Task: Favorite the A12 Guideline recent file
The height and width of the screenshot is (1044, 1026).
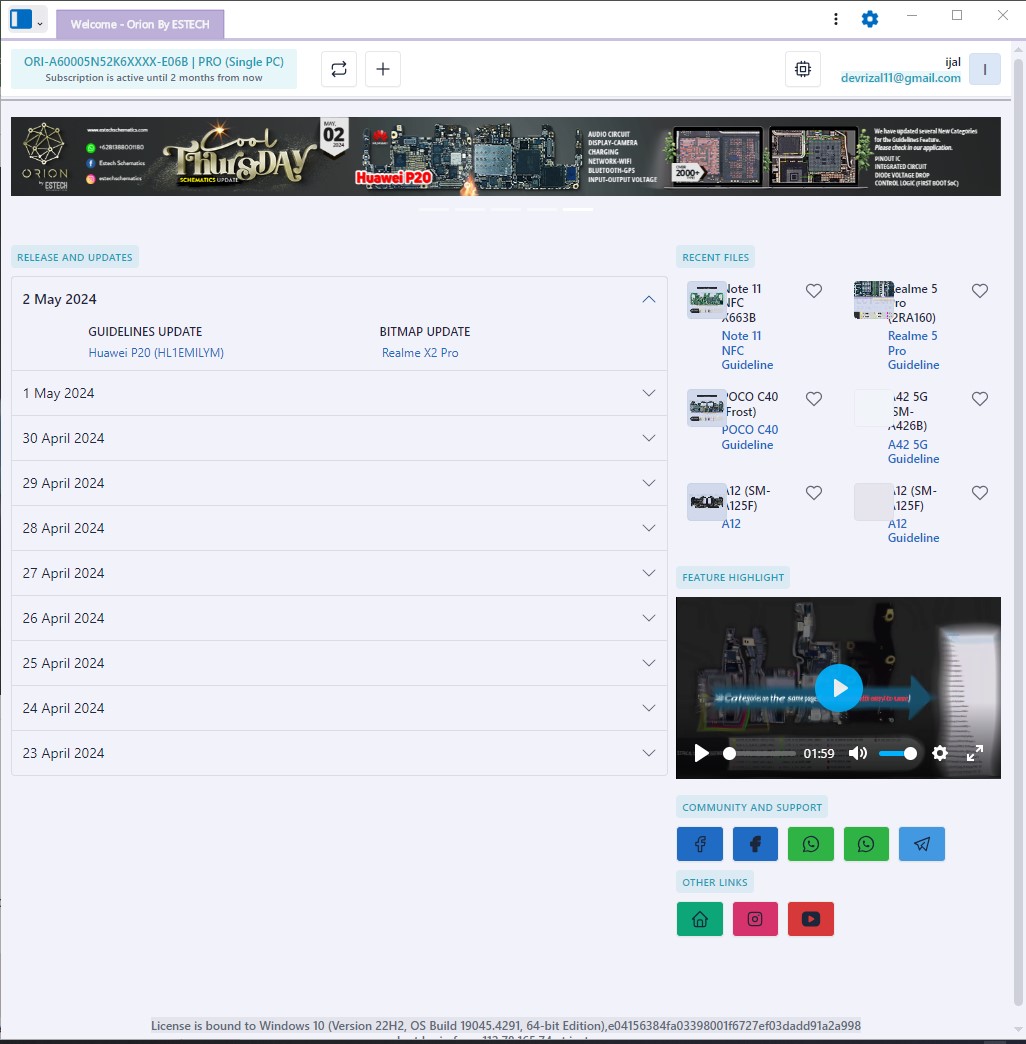Action: click(979, 493)
